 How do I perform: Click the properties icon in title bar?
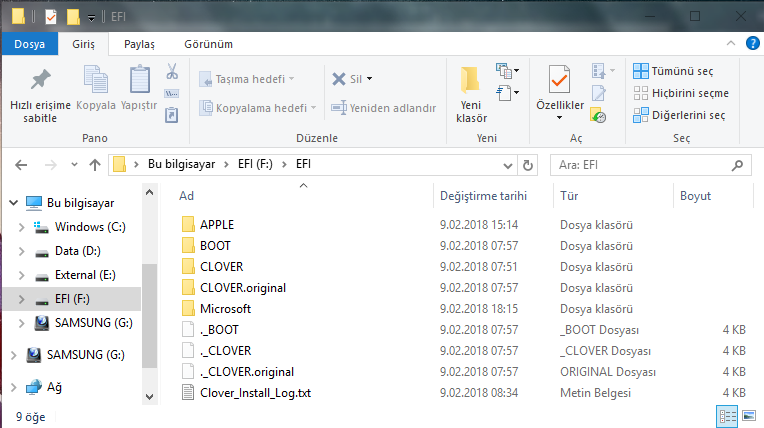click(51, 17)
